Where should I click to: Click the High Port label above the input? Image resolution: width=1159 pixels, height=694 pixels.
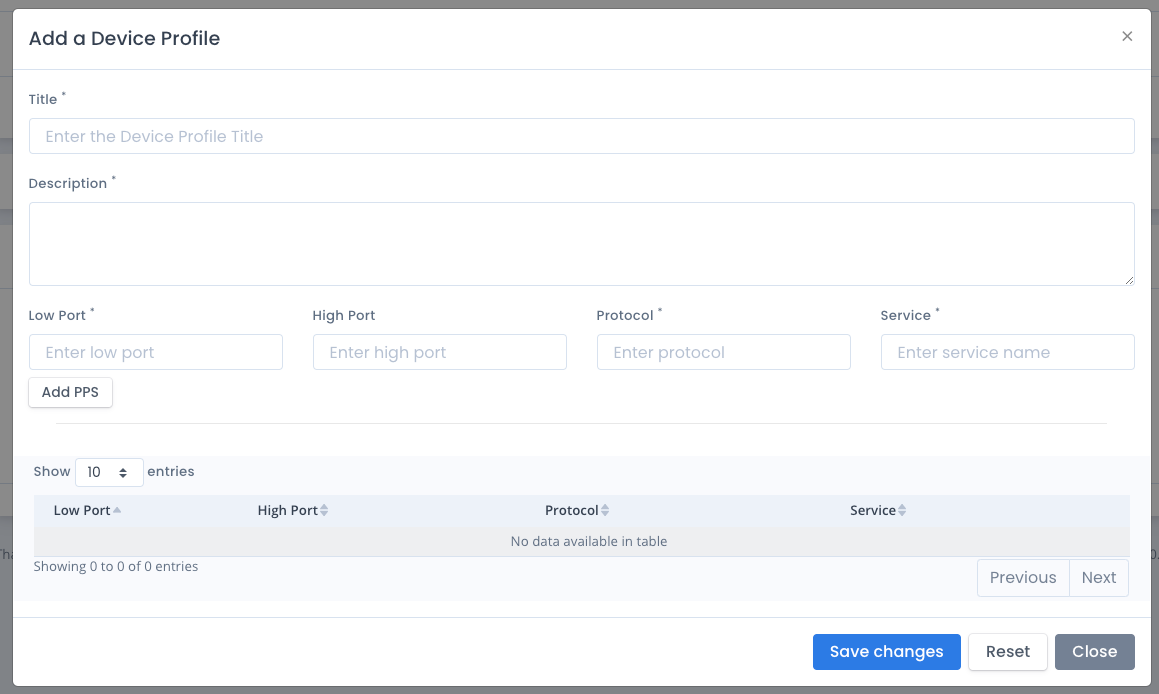(344, 315)
